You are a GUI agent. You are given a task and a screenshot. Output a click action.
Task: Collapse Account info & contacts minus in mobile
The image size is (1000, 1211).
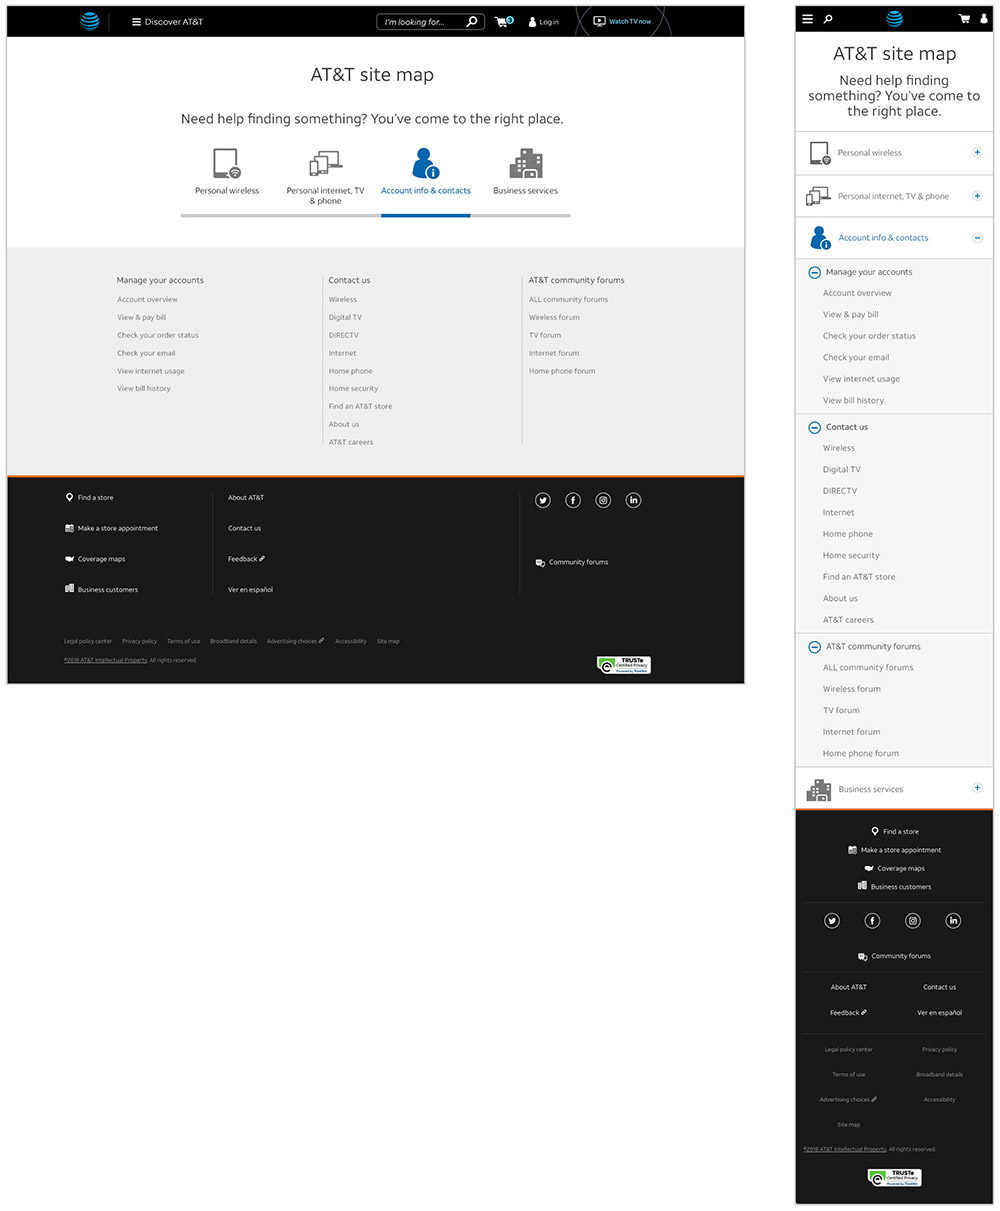(977, 238)
